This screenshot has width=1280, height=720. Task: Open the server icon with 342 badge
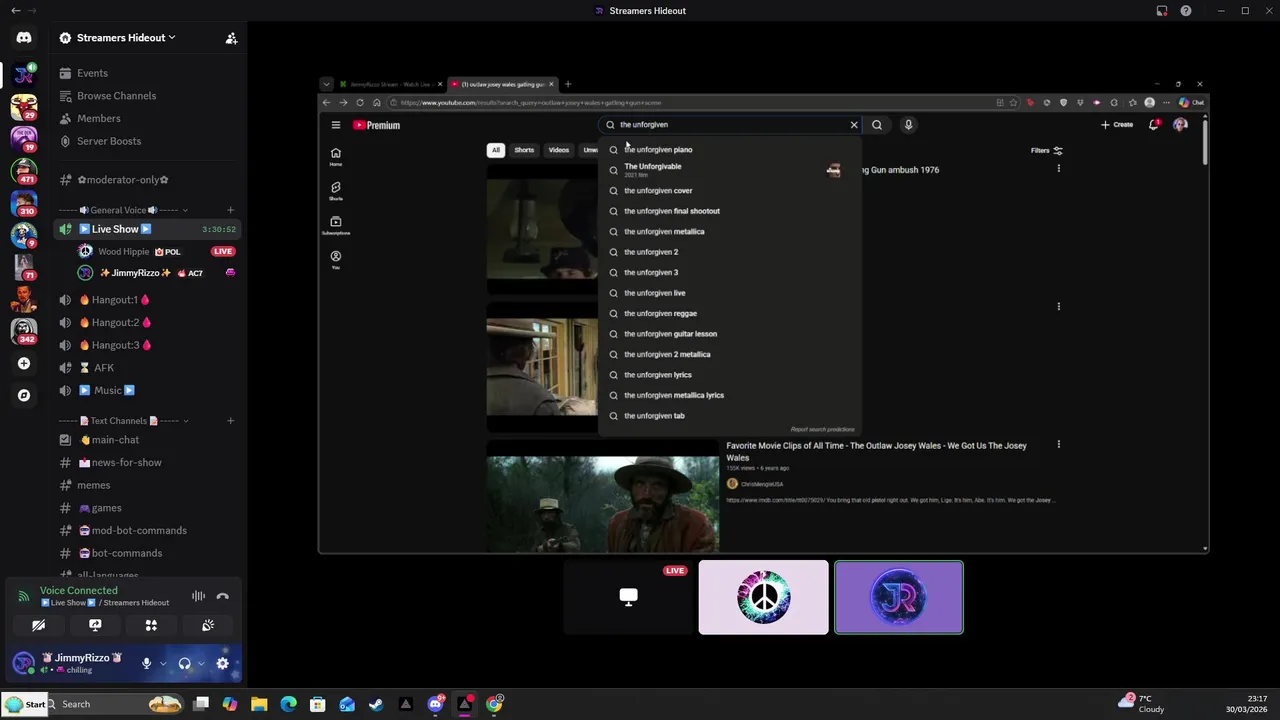[24, 330]
